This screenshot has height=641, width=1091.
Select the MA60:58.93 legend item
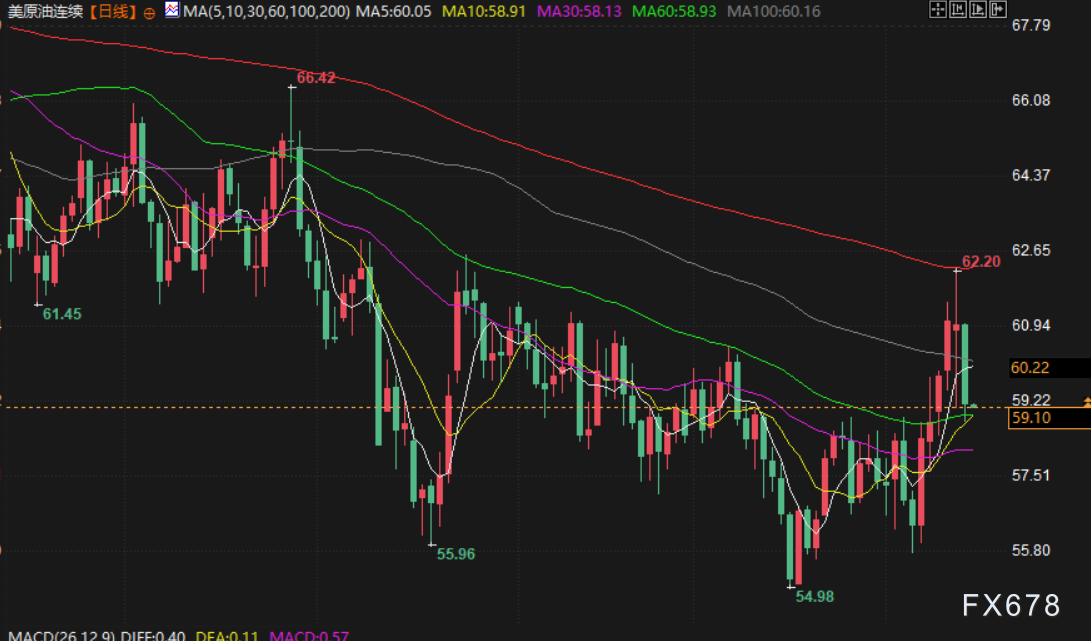click(x=680, y=12)
